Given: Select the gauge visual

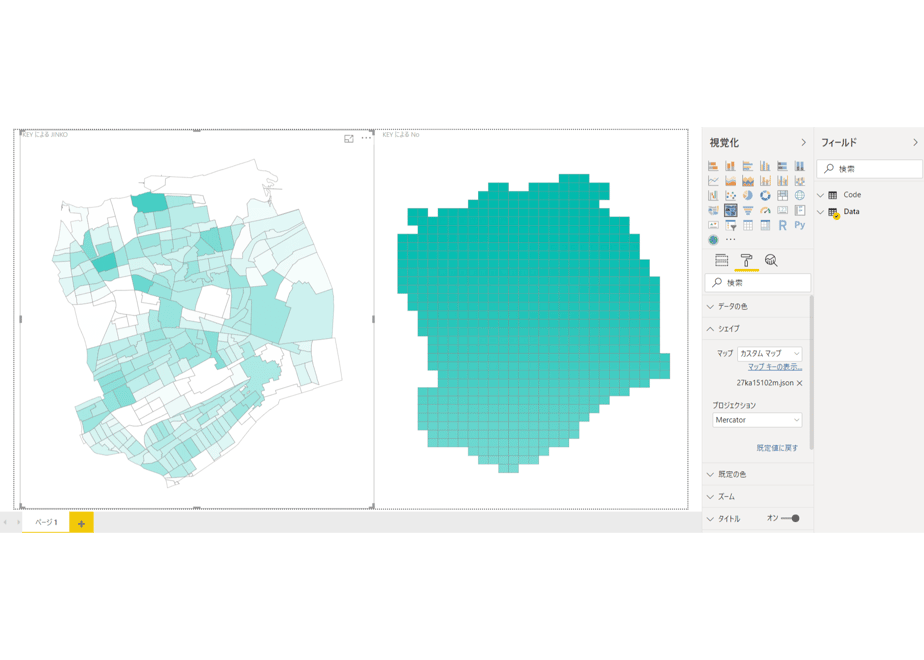Looking at the screenshot, I should click(x=765, y=210).
